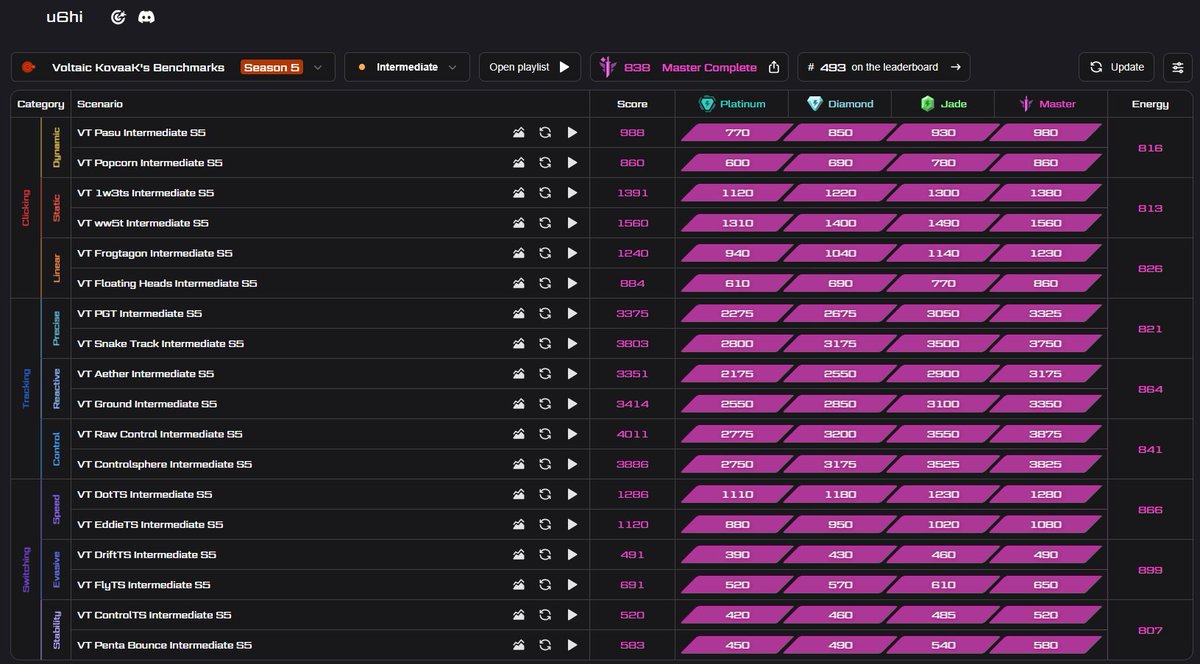
Task: Open Voltaic KovaaK's Benchmarks Season 5 dropdown
Action: [x=173, y=67]
